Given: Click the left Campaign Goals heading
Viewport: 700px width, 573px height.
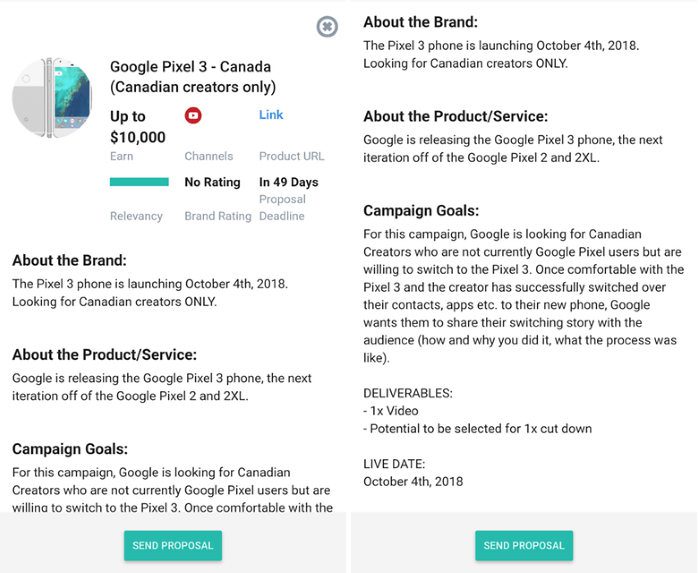Looking at the screenshot, I should pyautogui.click(x=70, y=449).
